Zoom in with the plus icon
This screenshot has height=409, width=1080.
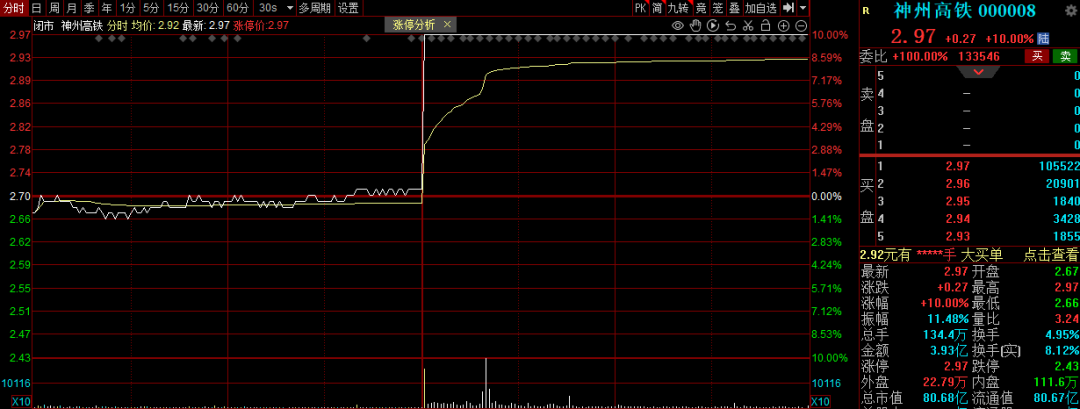(783, 25)
